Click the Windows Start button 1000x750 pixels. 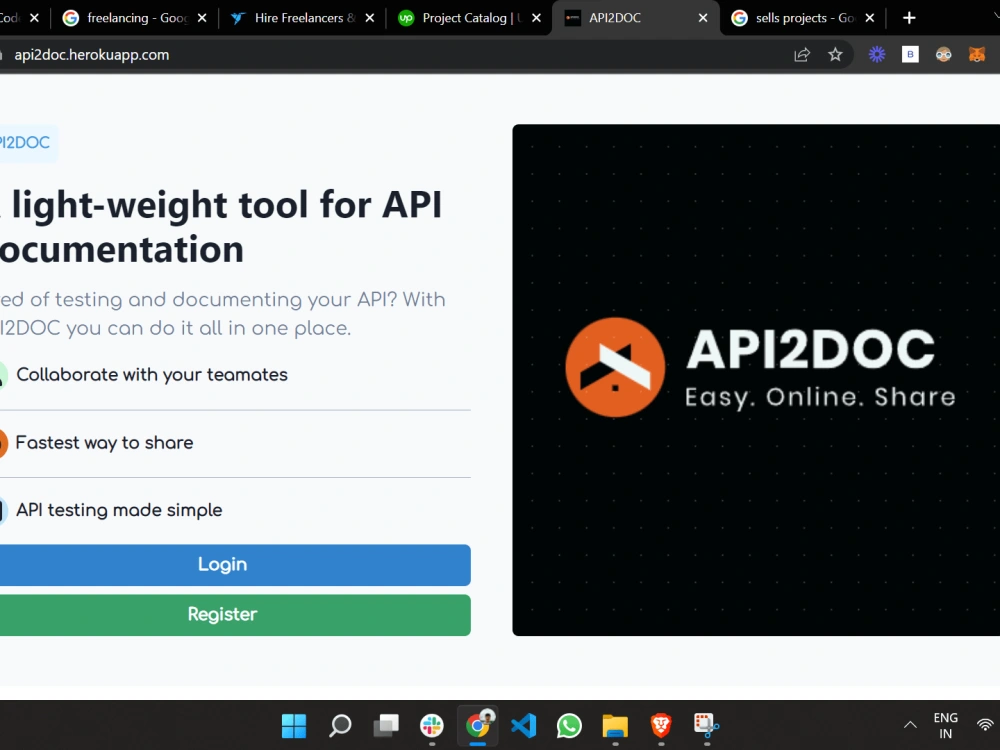pos(294,725)
